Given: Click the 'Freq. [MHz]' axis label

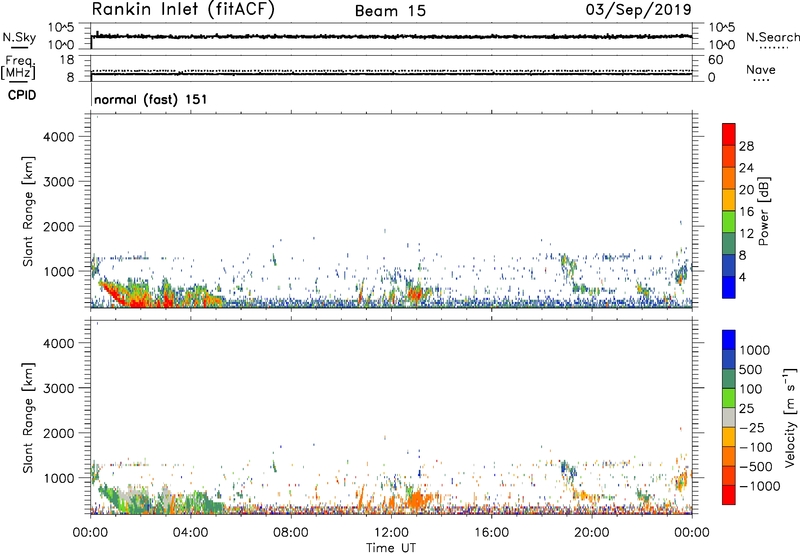Looking at the screenshot, I should point(19,67).
